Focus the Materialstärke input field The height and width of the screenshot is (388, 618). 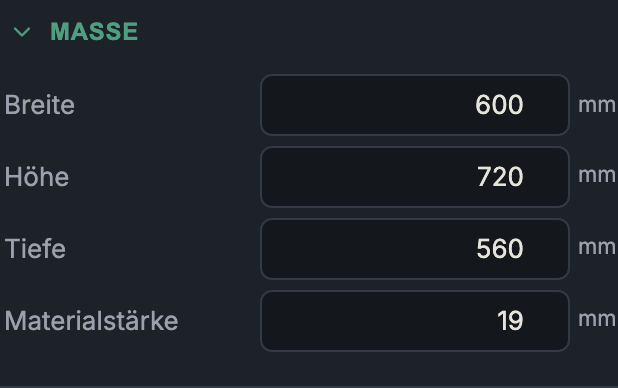pyautogui.click(x=415, y=321)
